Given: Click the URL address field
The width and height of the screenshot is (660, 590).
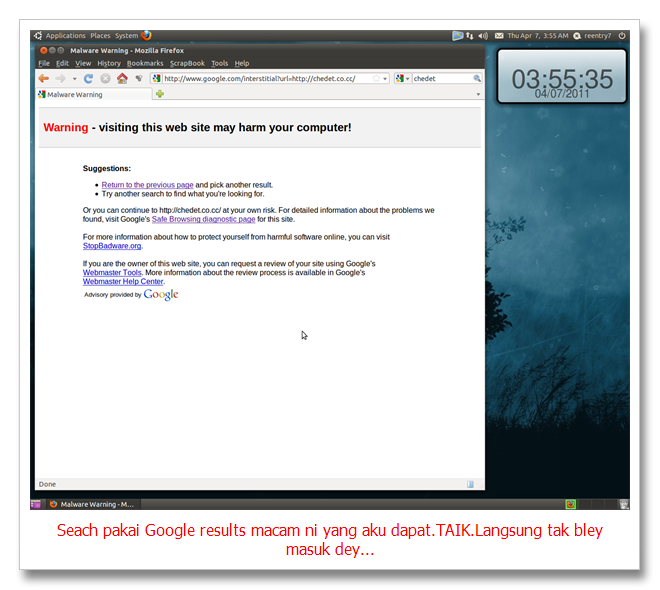Looking at the screenshot, I should pos(267,78).
